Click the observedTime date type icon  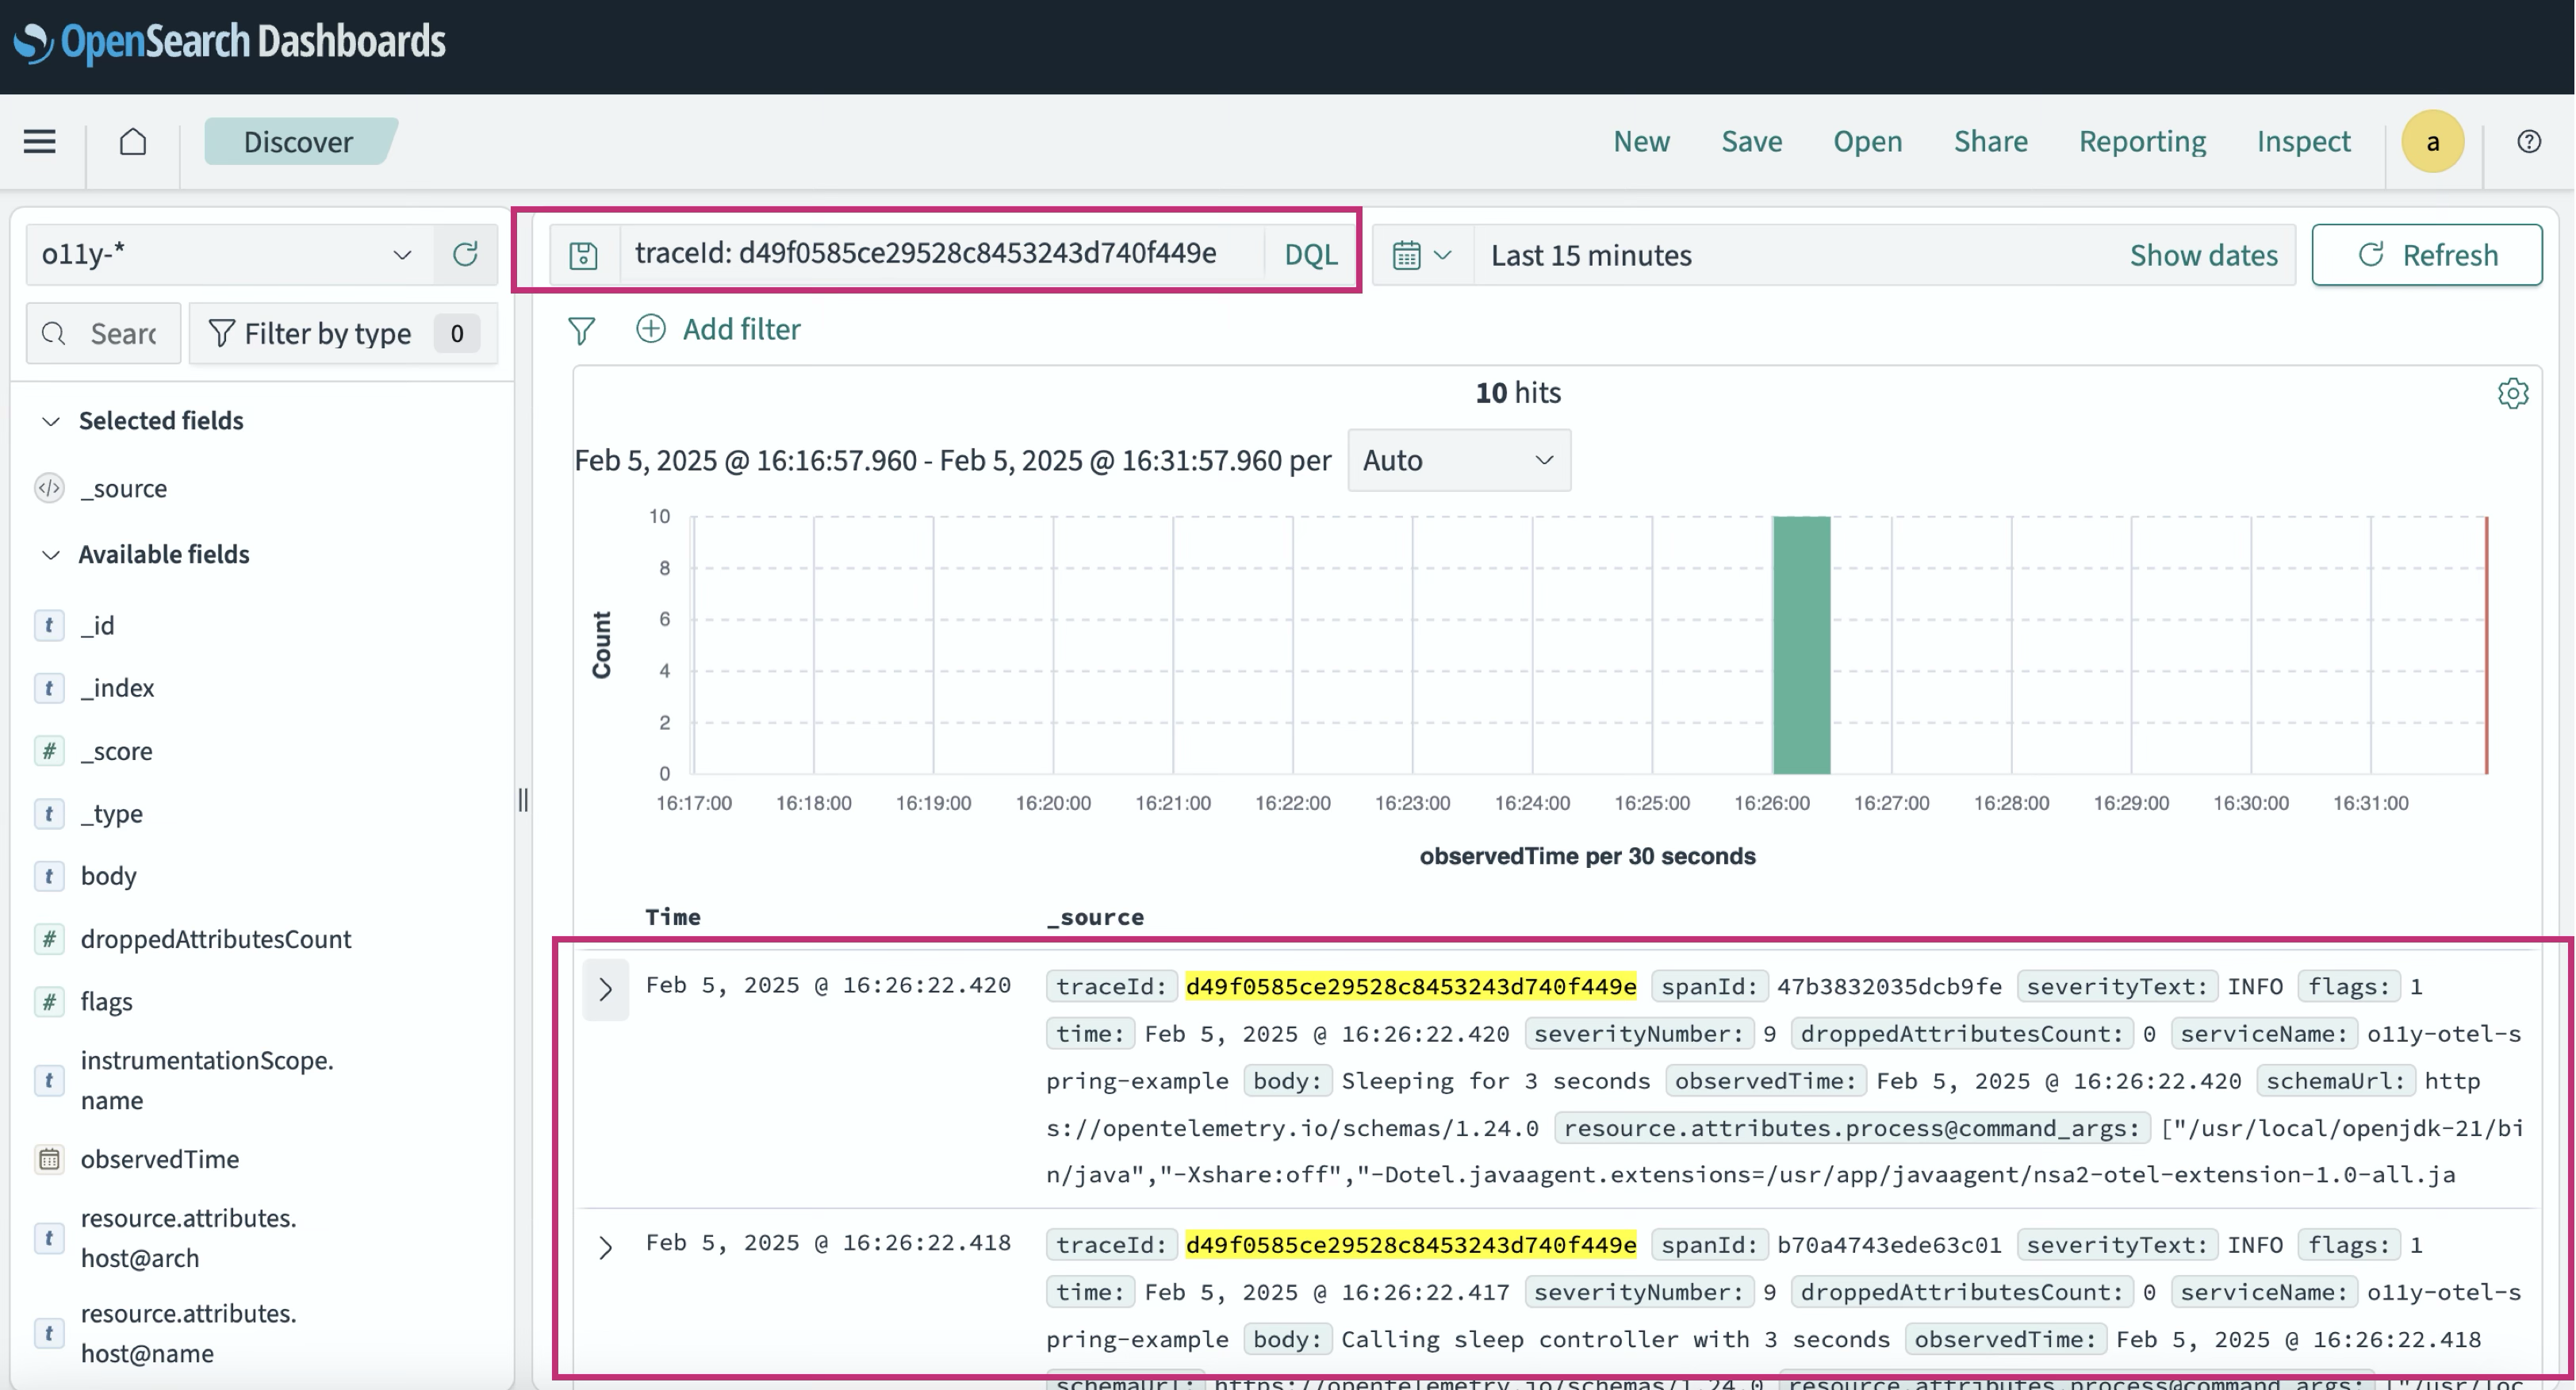point(49,1159)
